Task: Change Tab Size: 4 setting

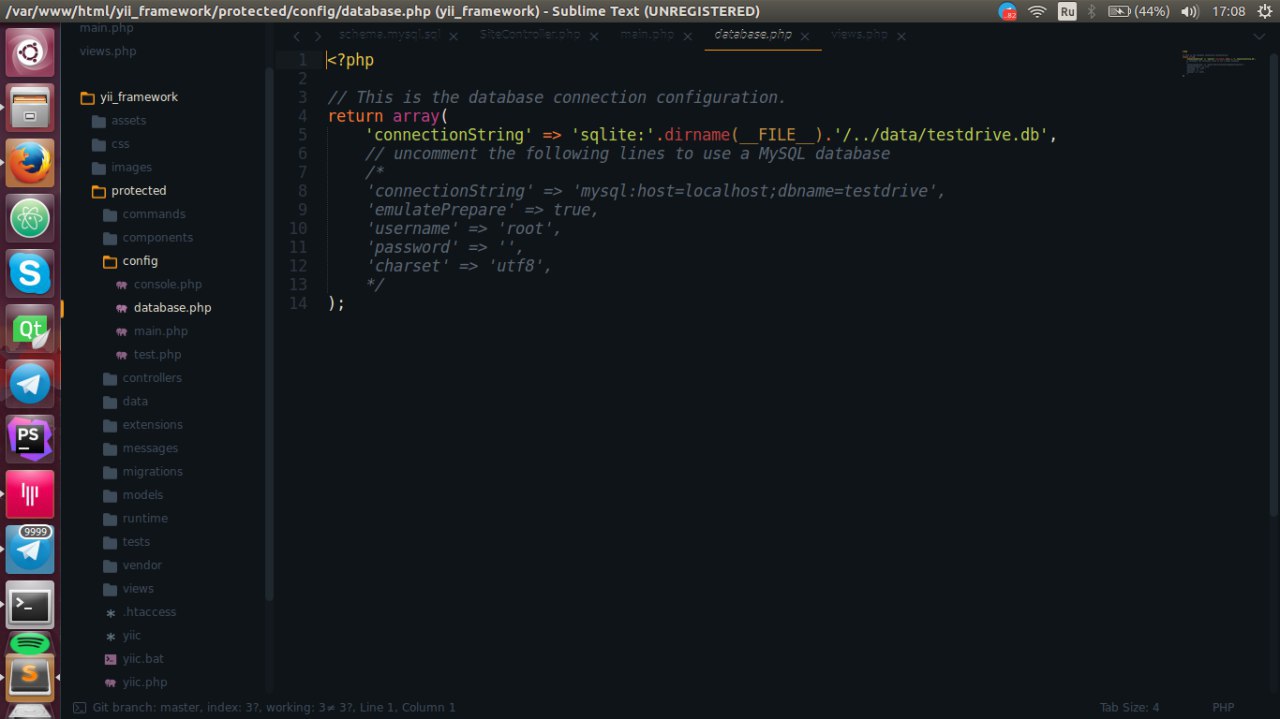Action: tap(1129, 707)
